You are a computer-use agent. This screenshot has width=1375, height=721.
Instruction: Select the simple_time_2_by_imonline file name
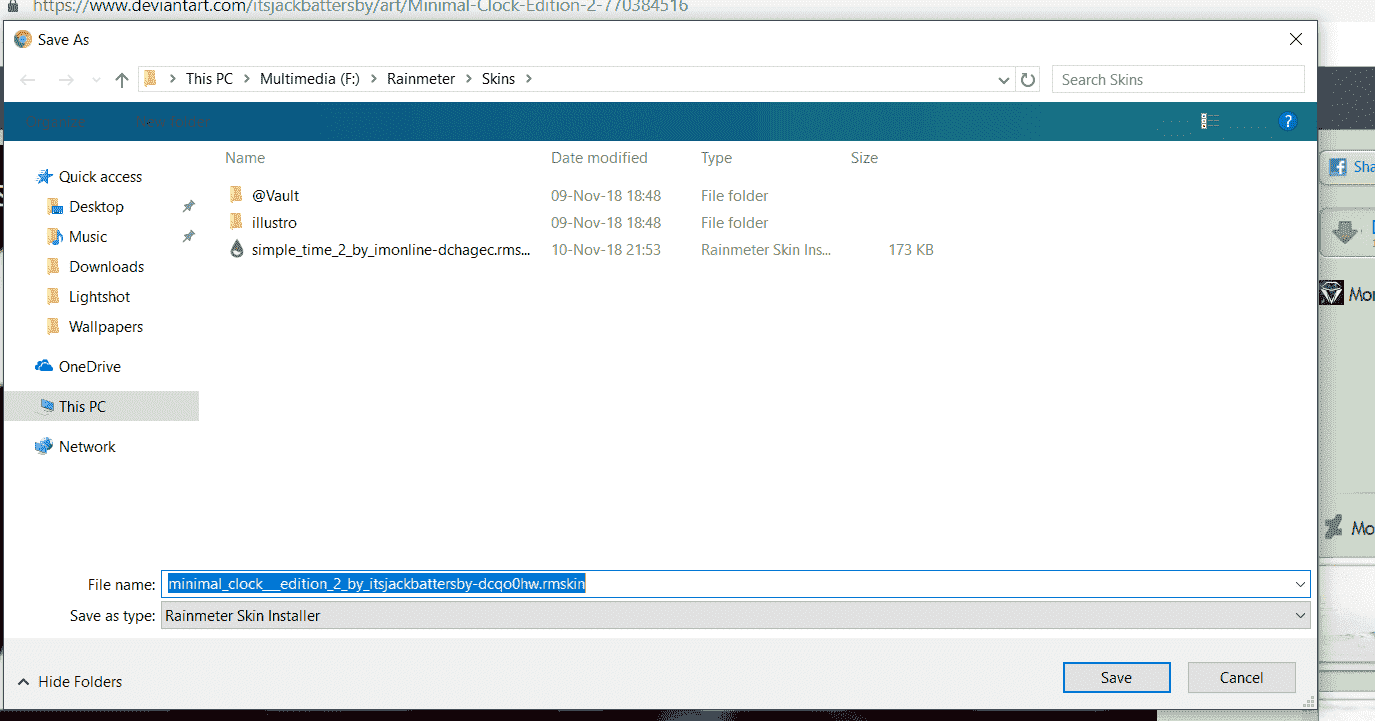[391, 249]
